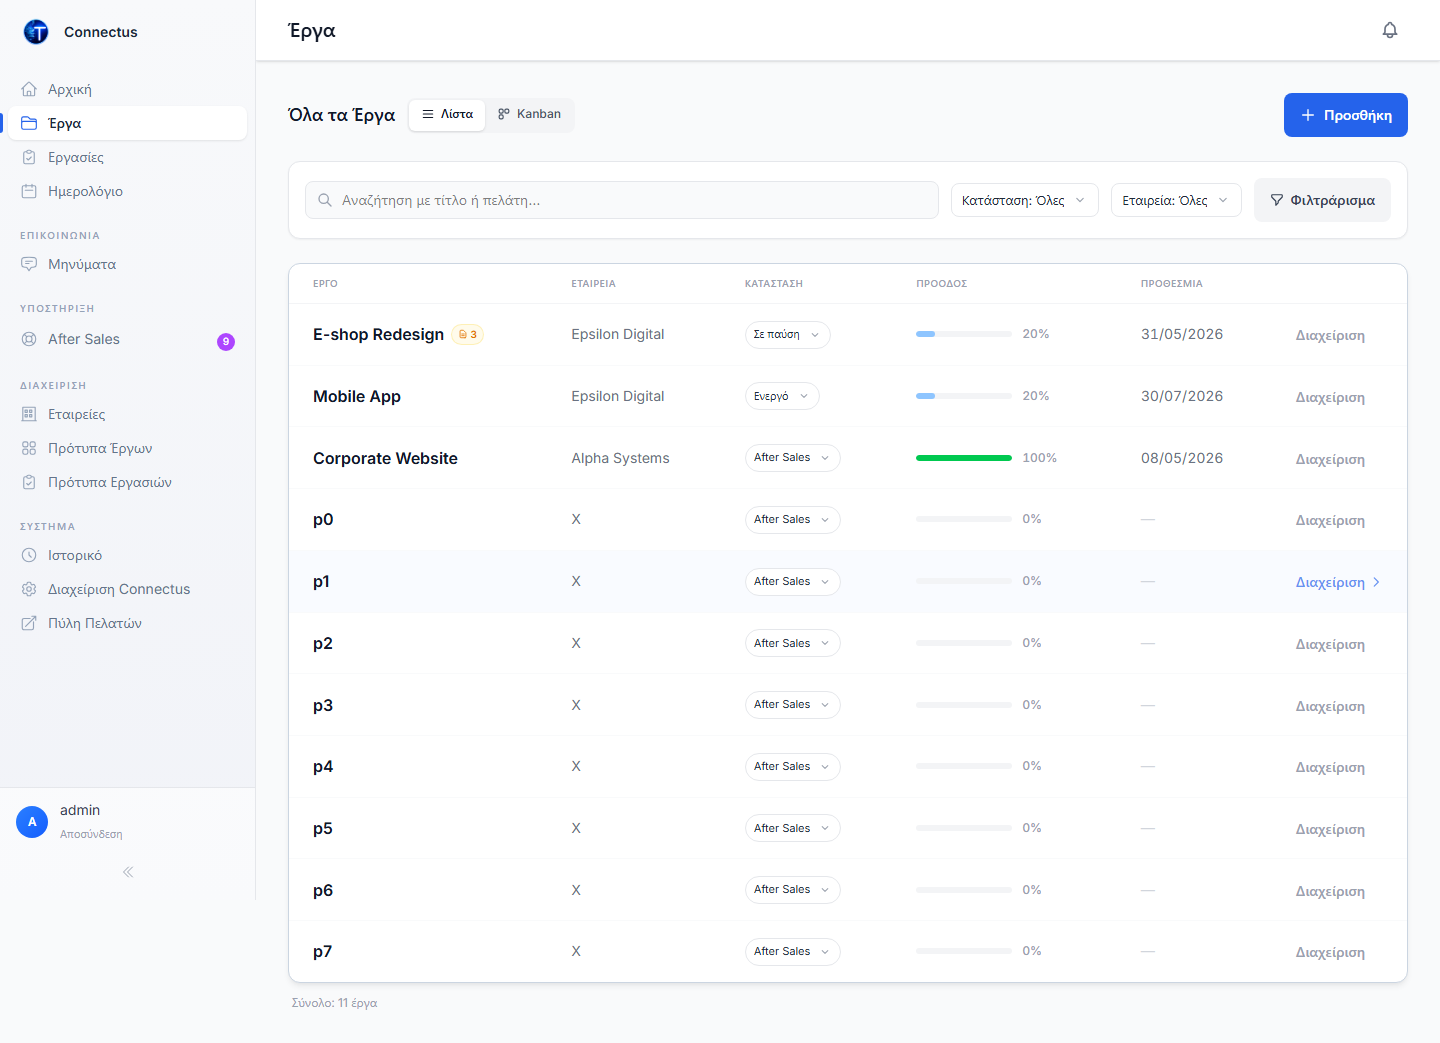Click the Εταιρείες building icon
This screenshot has height=1043, width=1440.
click(29, 414)
